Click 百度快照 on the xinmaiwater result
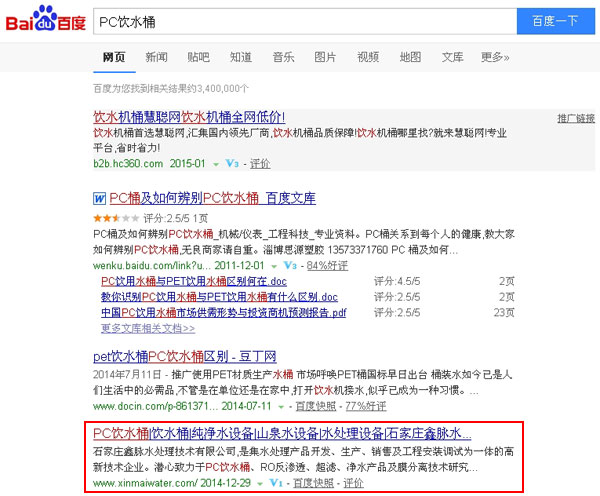This screenshot has height=496, width=600. click(313, 483)
